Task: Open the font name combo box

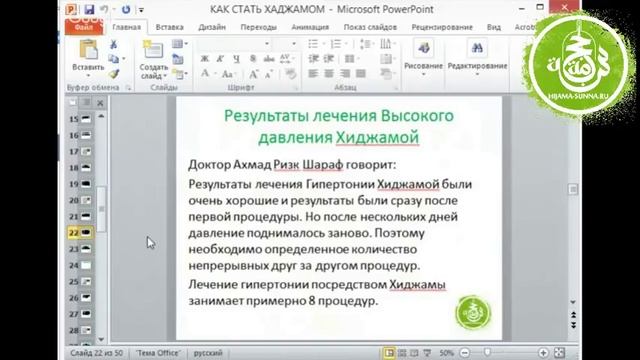Action: [234, 44]
